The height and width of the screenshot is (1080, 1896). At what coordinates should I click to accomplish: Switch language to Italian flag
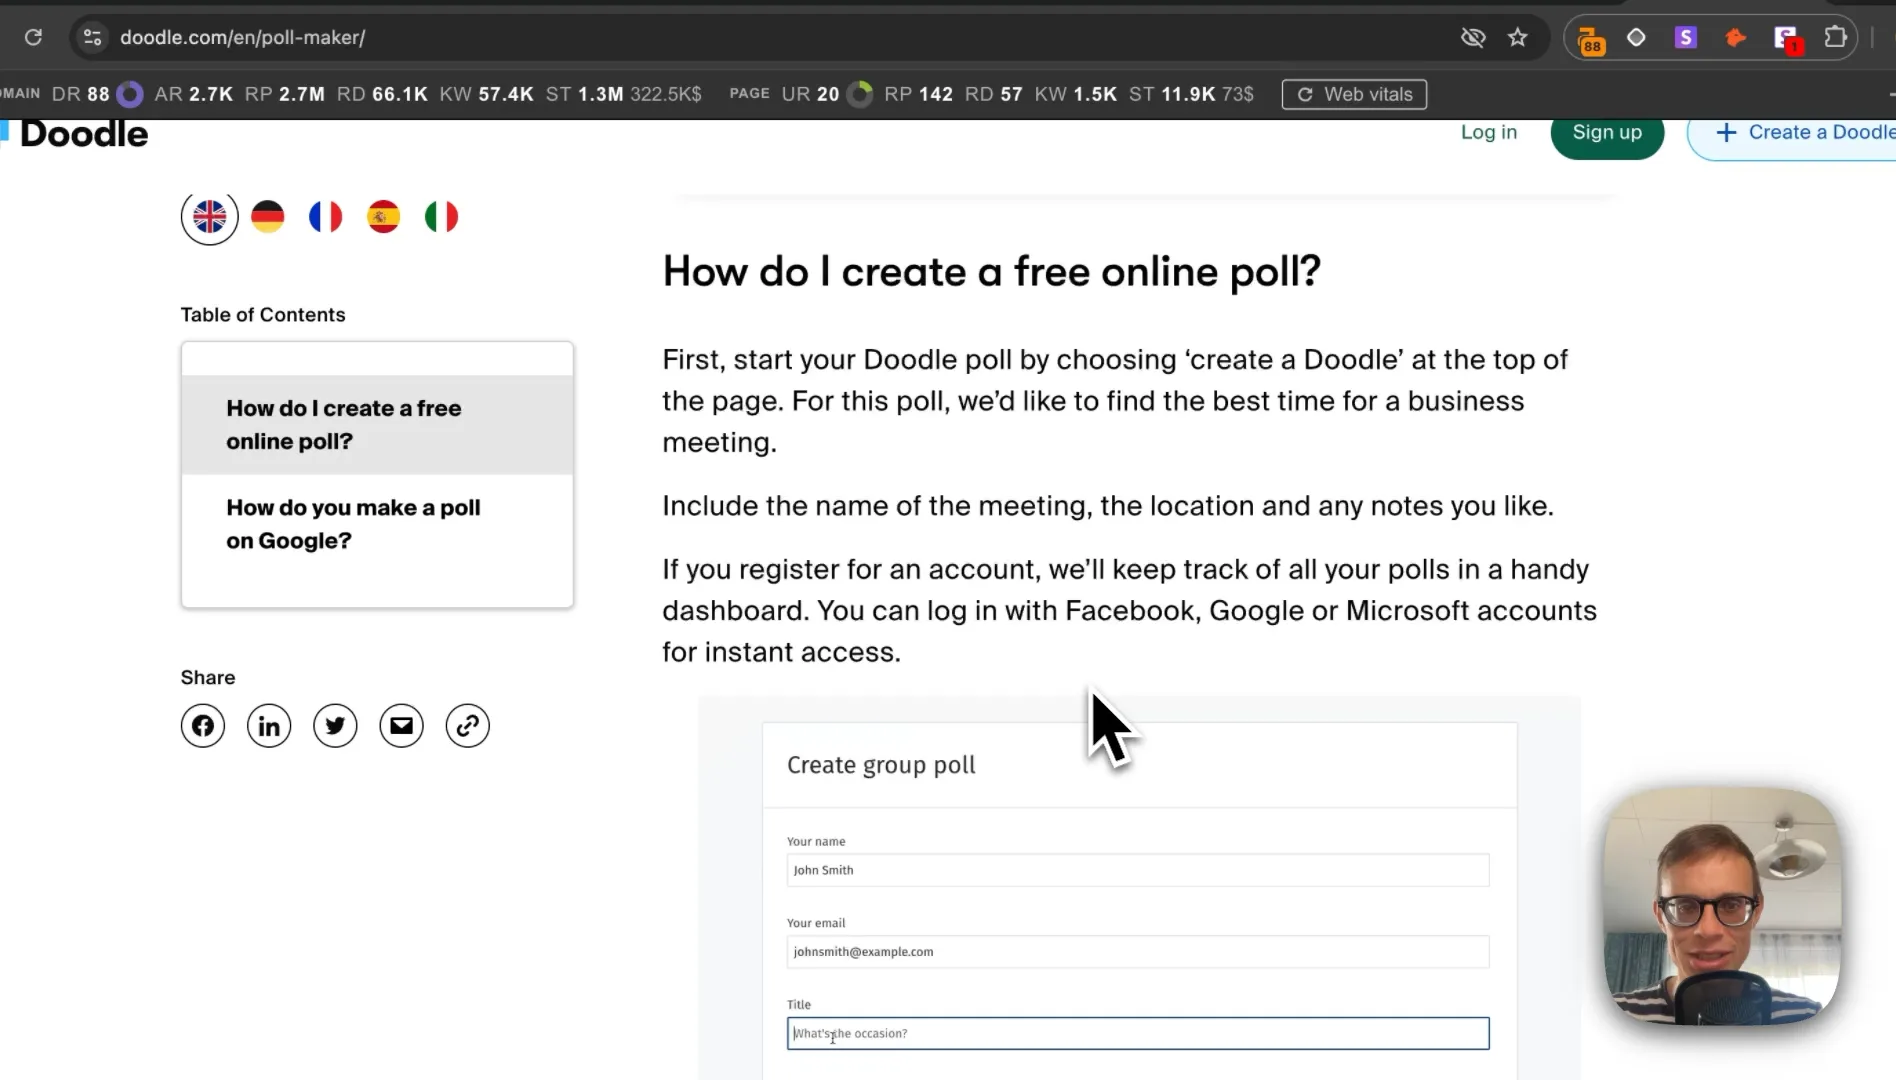click(441, 216)
